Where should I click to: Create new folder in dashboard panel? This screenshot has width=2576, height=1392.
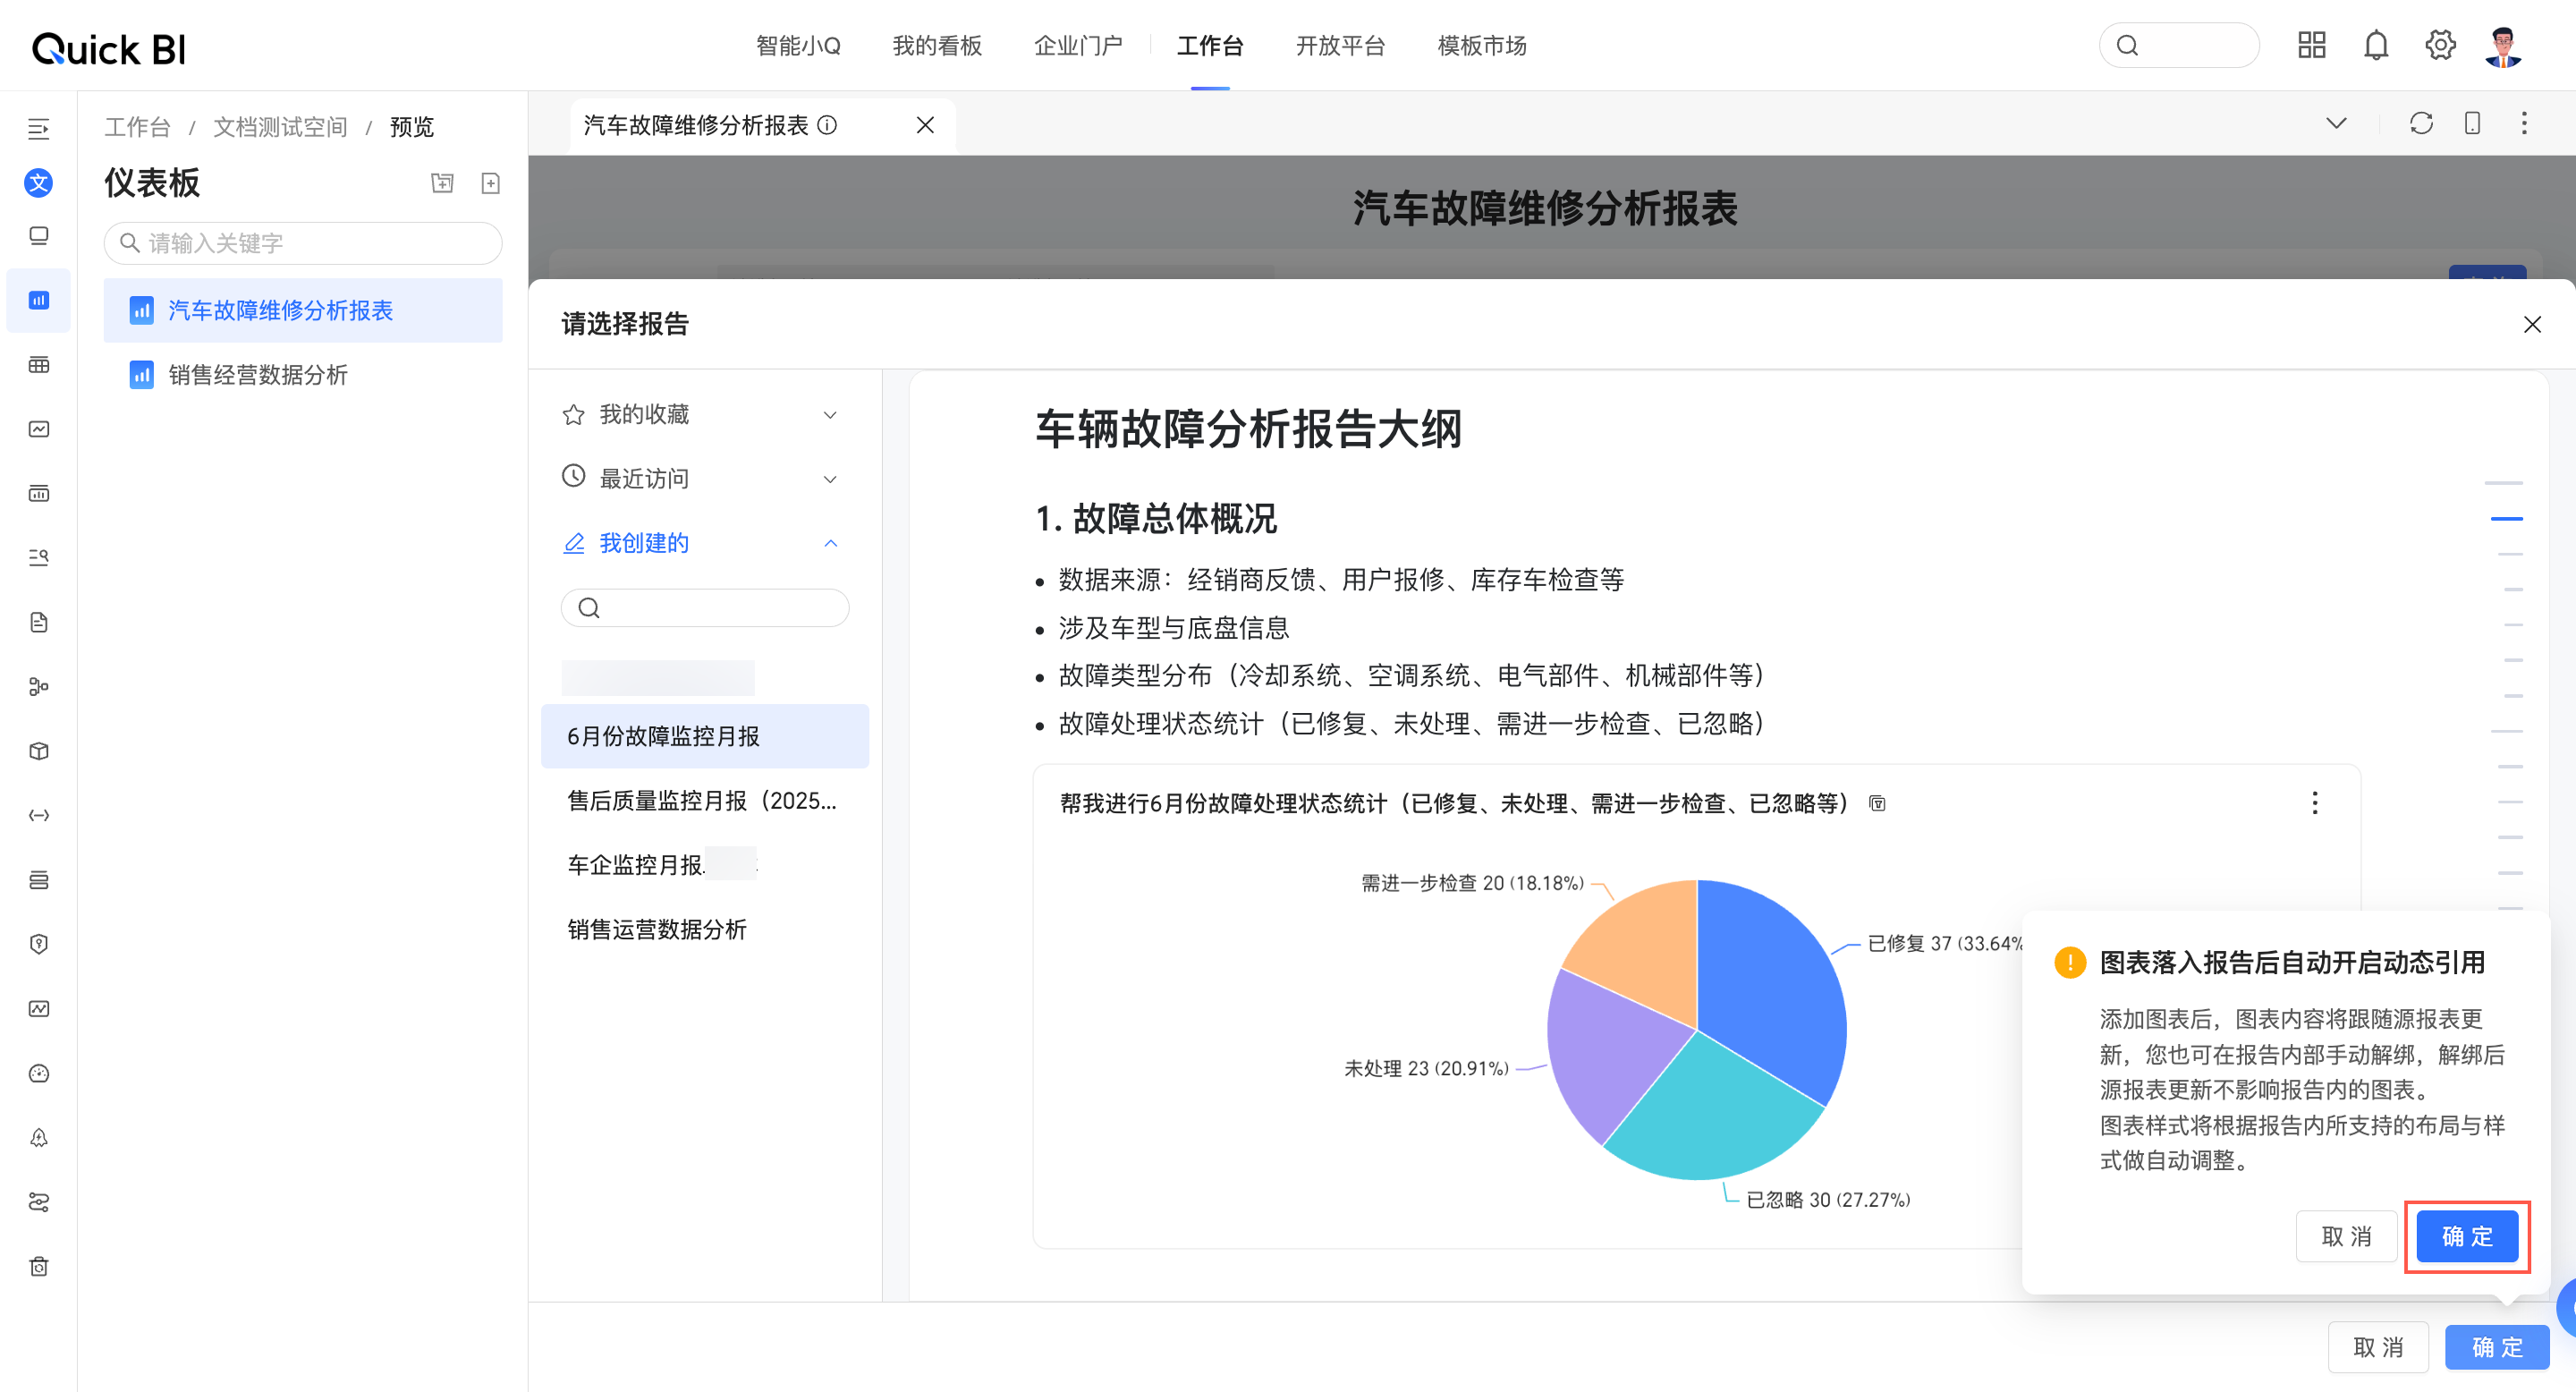(442, 183)
